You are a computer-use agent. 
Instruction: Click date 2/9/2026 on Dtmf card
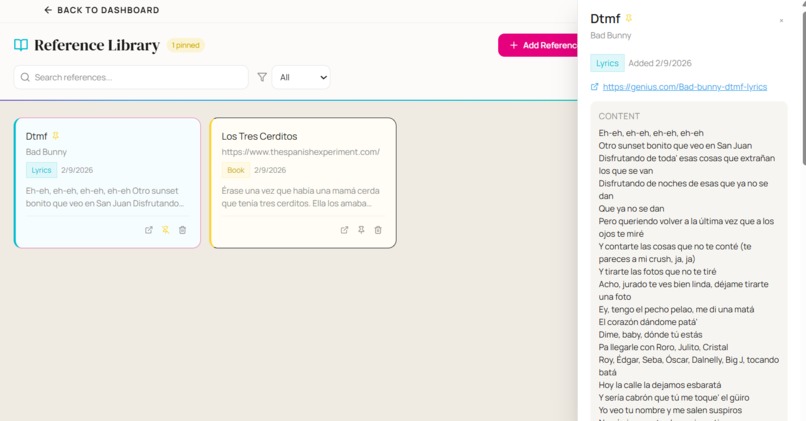(77, 170)
